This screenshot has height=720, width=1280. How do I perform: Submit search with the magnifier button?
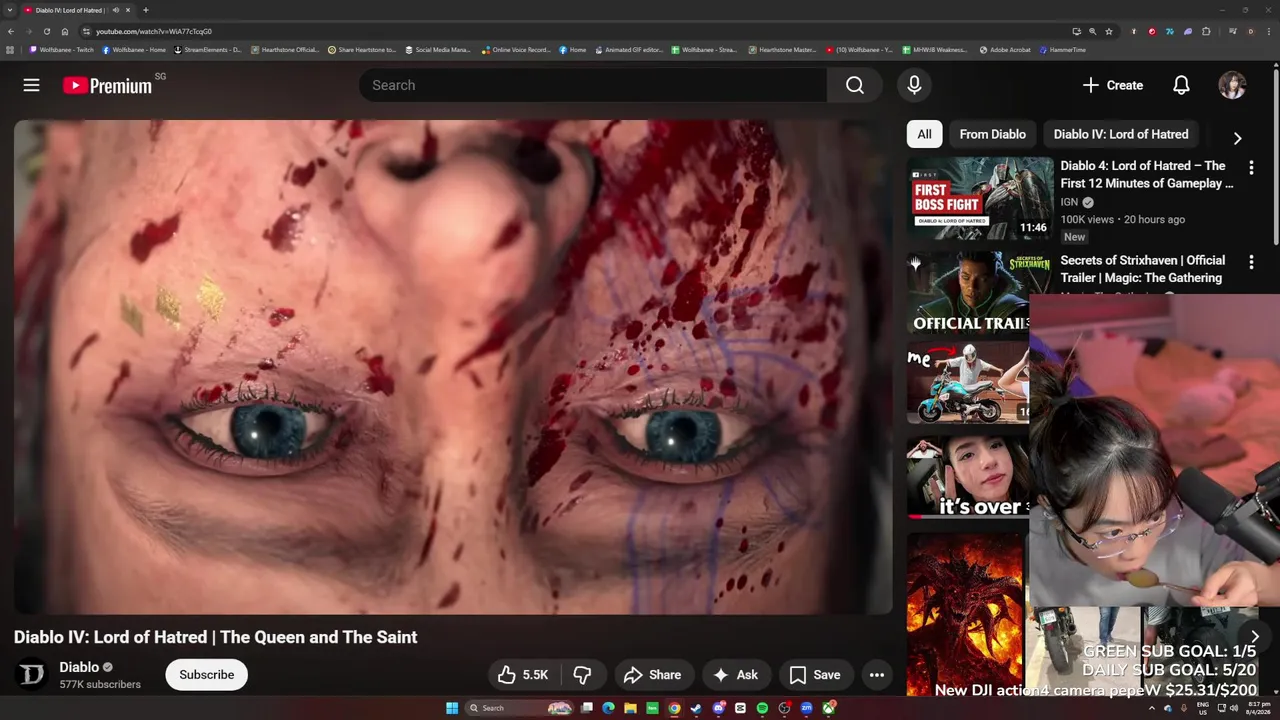click(x=854, y=85)
